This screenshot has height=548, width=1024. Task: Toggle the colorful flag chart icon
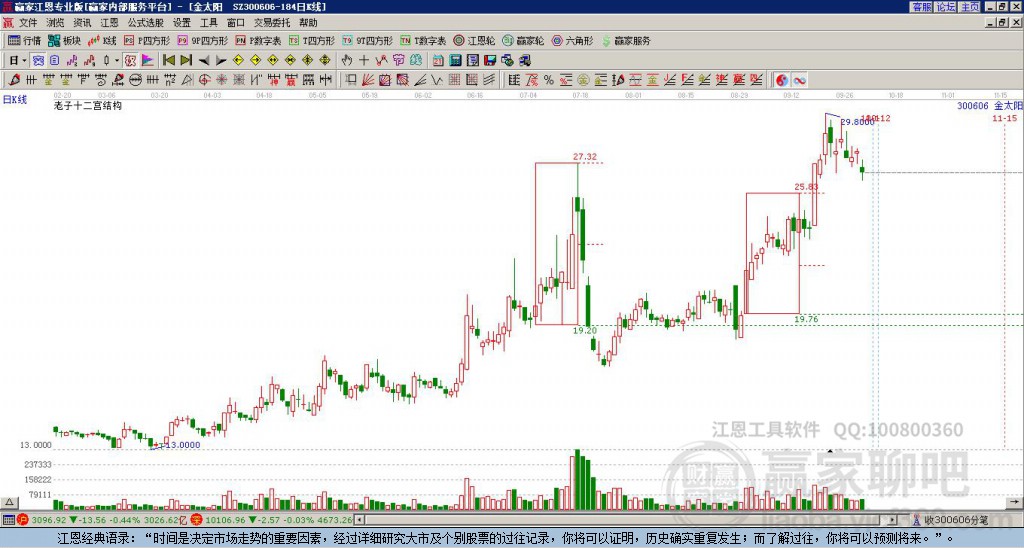(x=148, y=60)
